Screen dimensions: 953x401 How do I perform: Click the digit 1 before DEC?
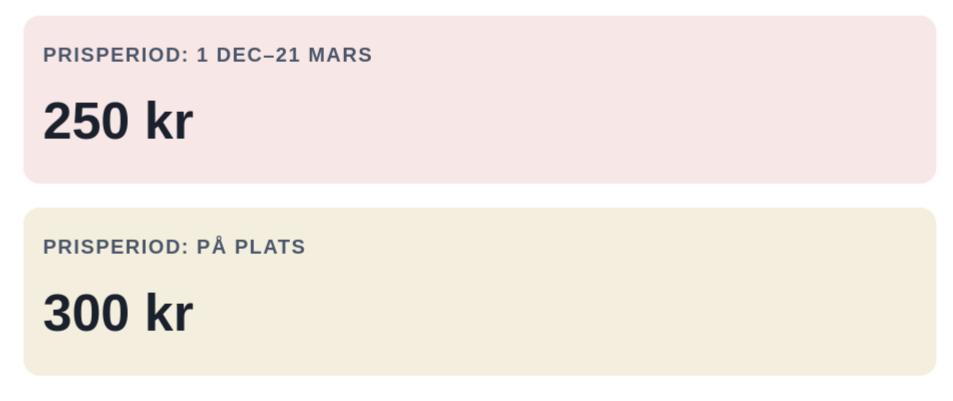tap(202, 55)
